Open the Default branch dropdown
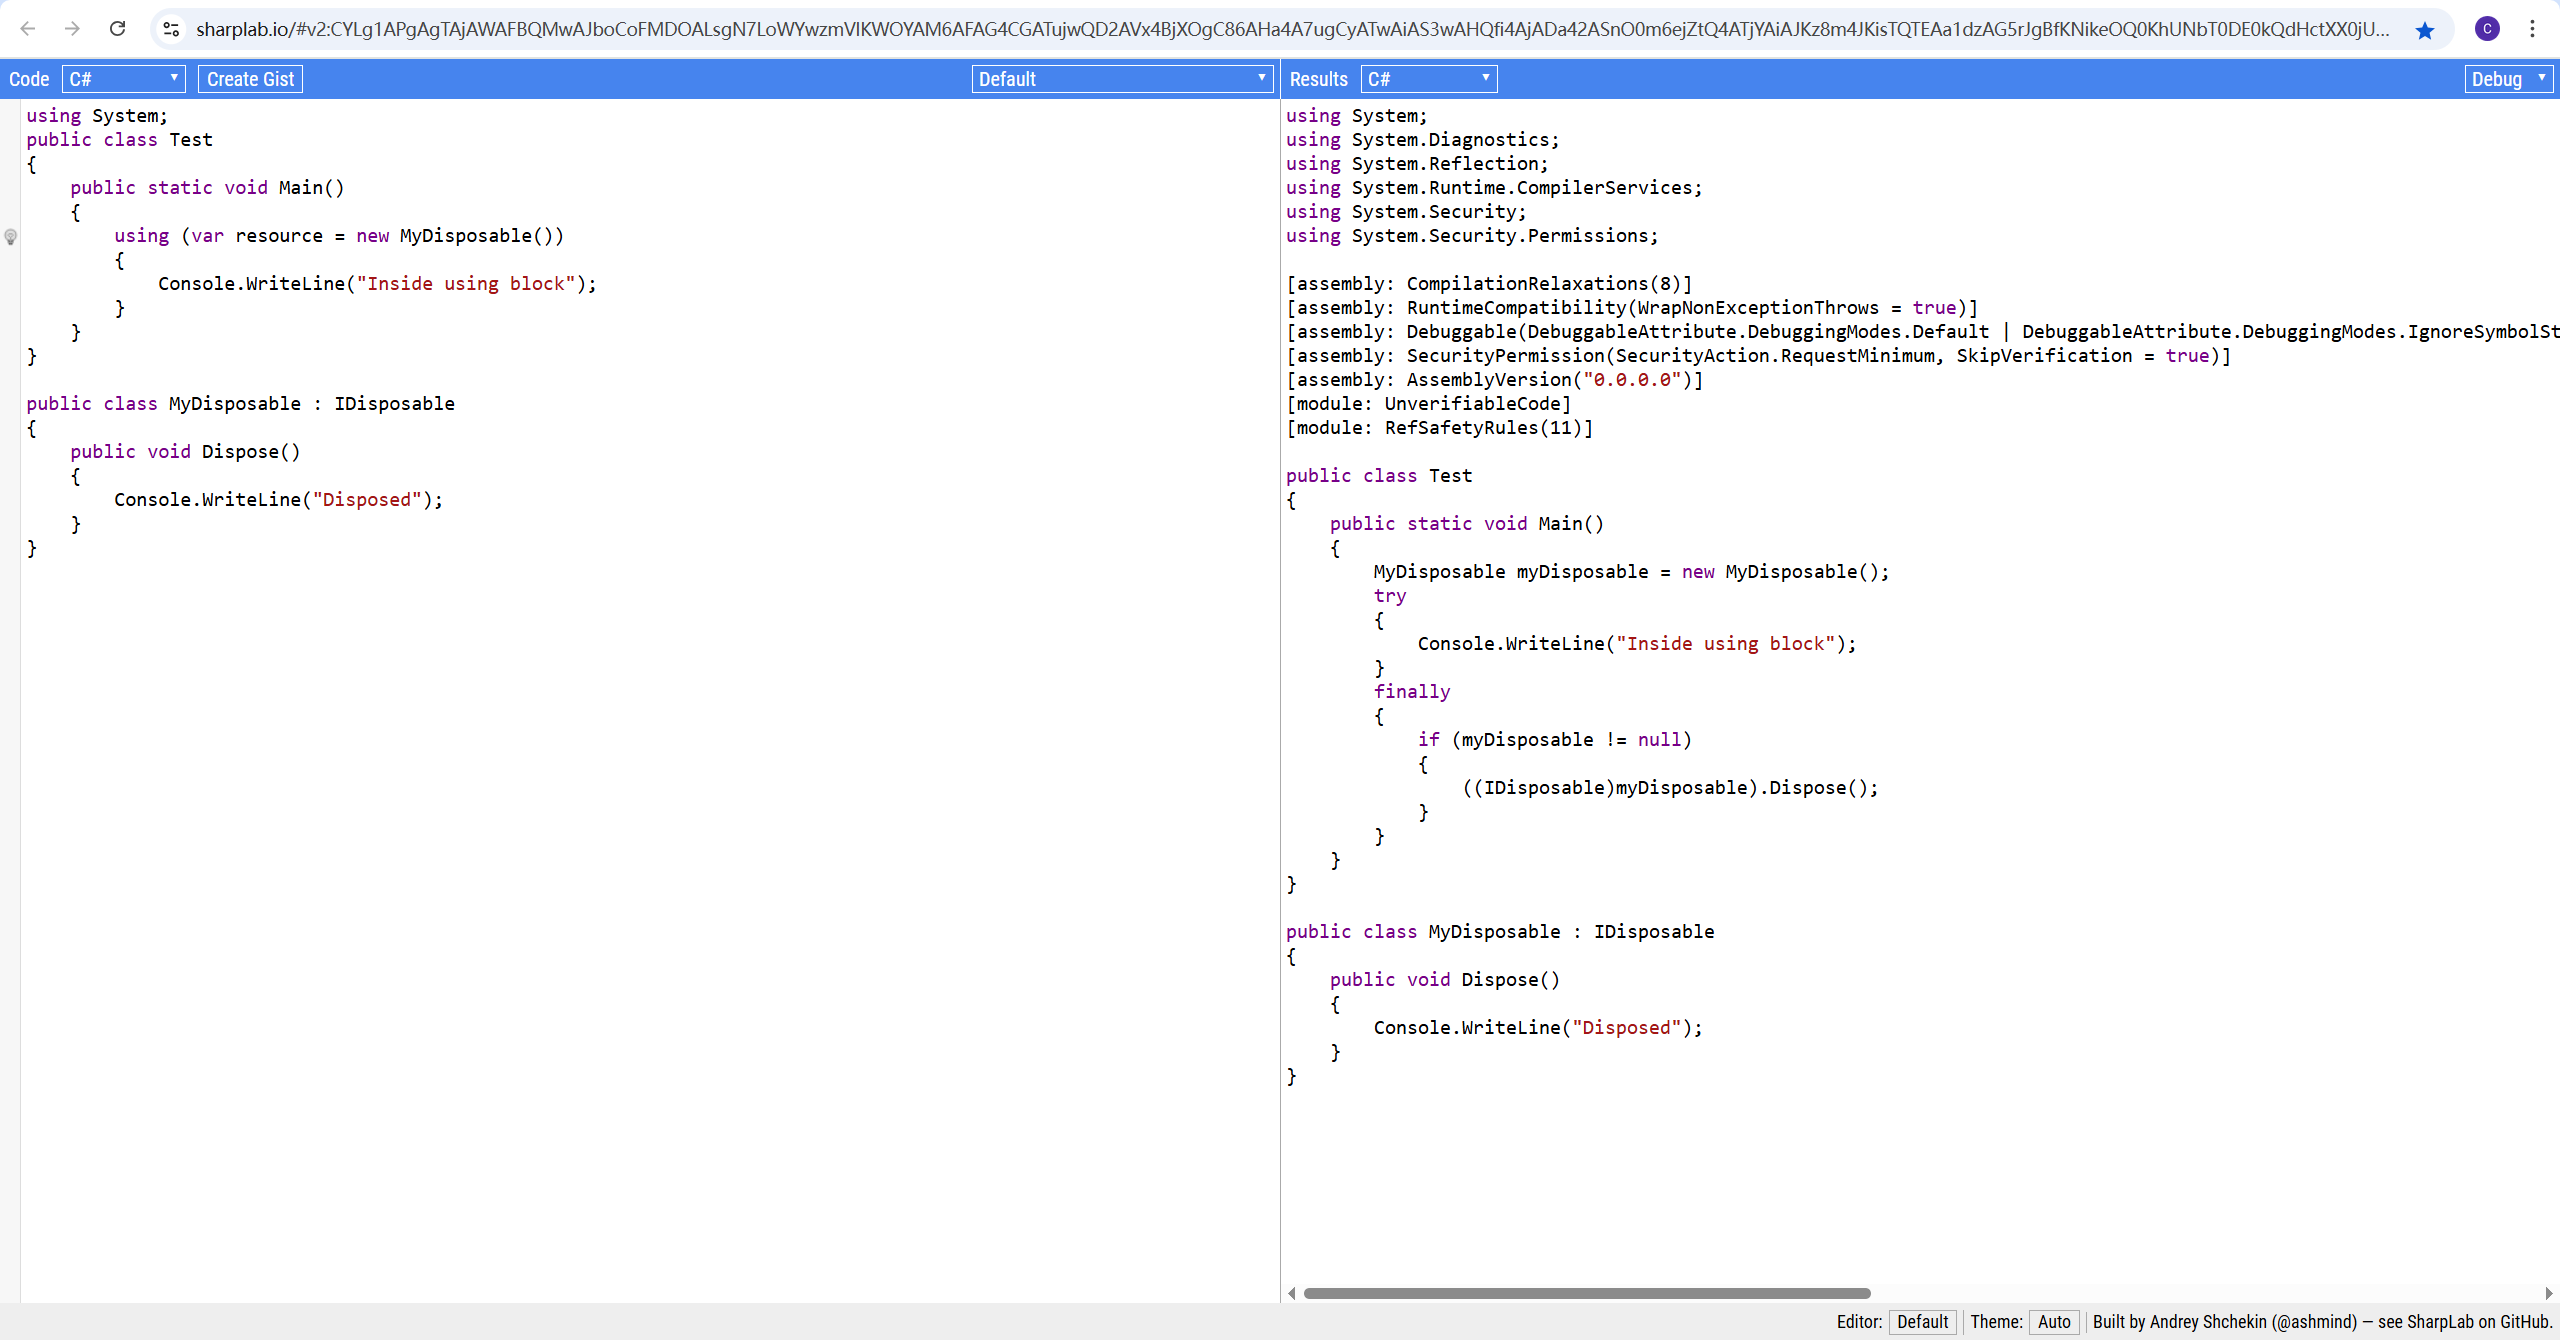2560x1340 pixels. pyautogui.click(x=1121, y=79)
